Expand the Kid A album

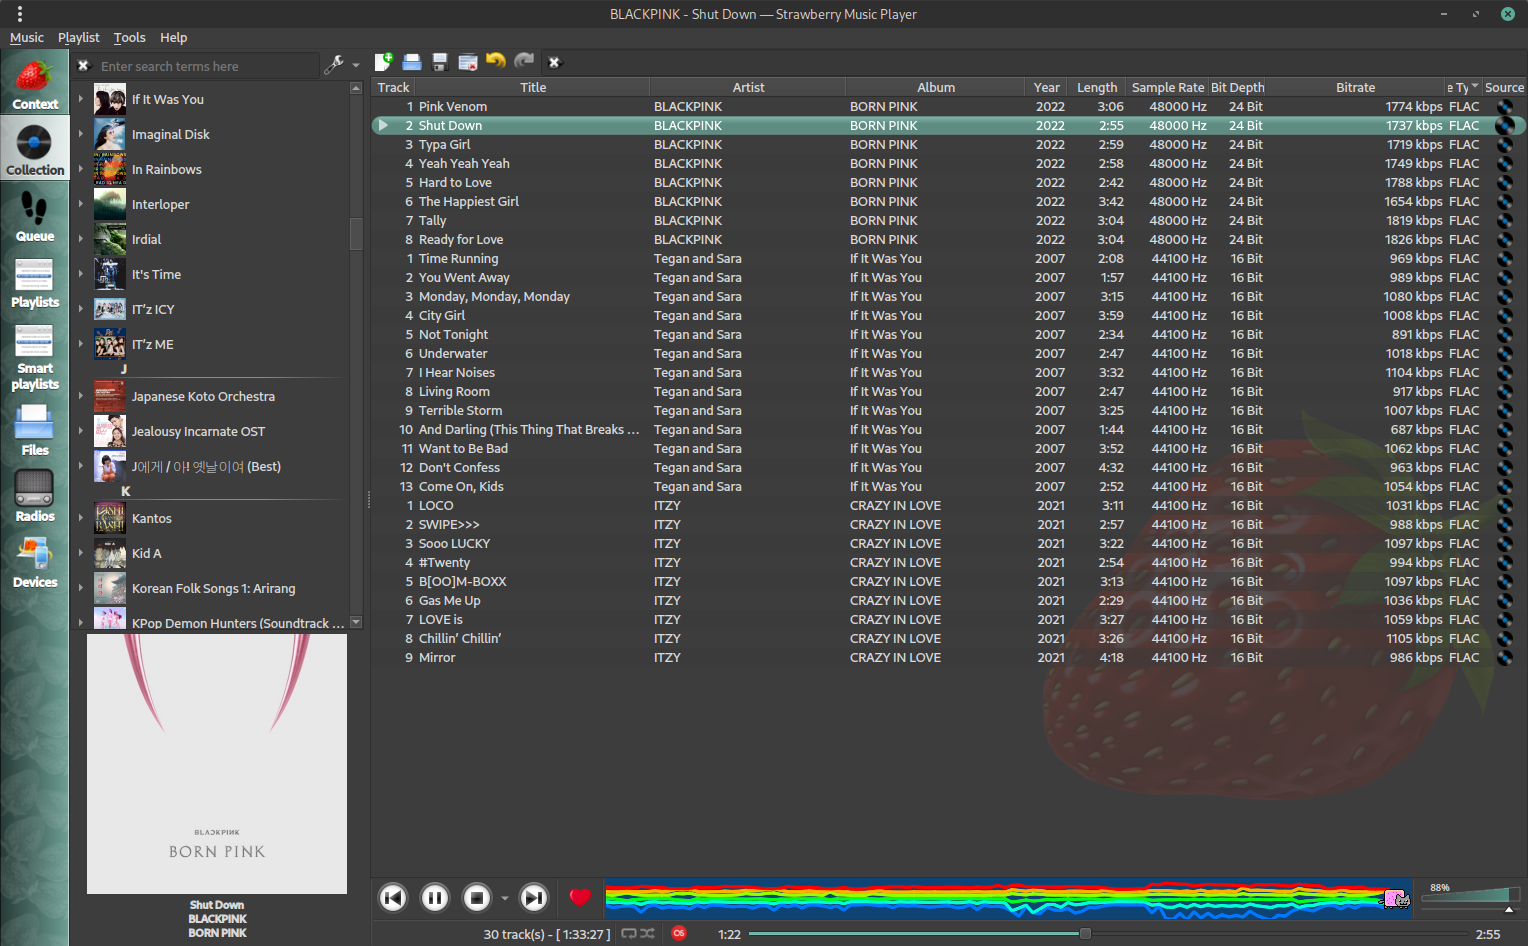click(x=81, y=553)
